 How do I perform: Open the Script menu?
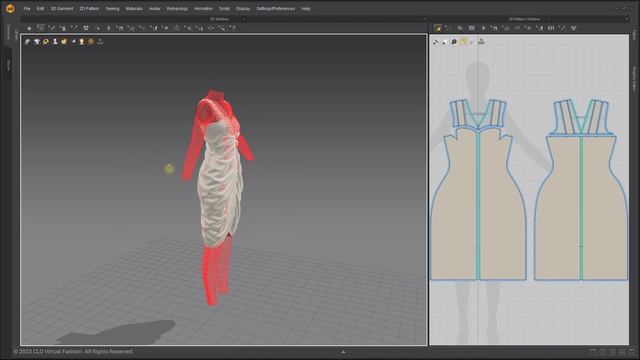pos(224,9)
